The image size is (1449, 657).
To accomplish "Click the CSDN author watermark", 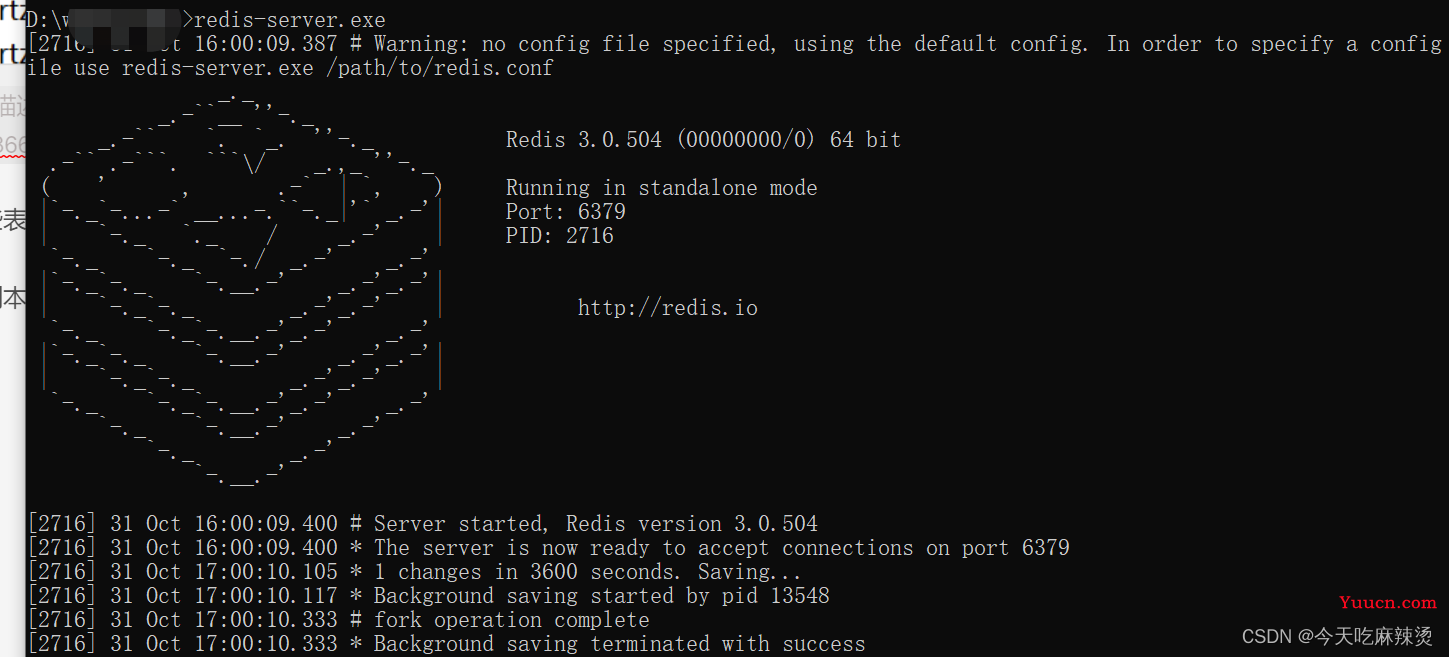I will pyautogui.click(x=1337, y=637).
